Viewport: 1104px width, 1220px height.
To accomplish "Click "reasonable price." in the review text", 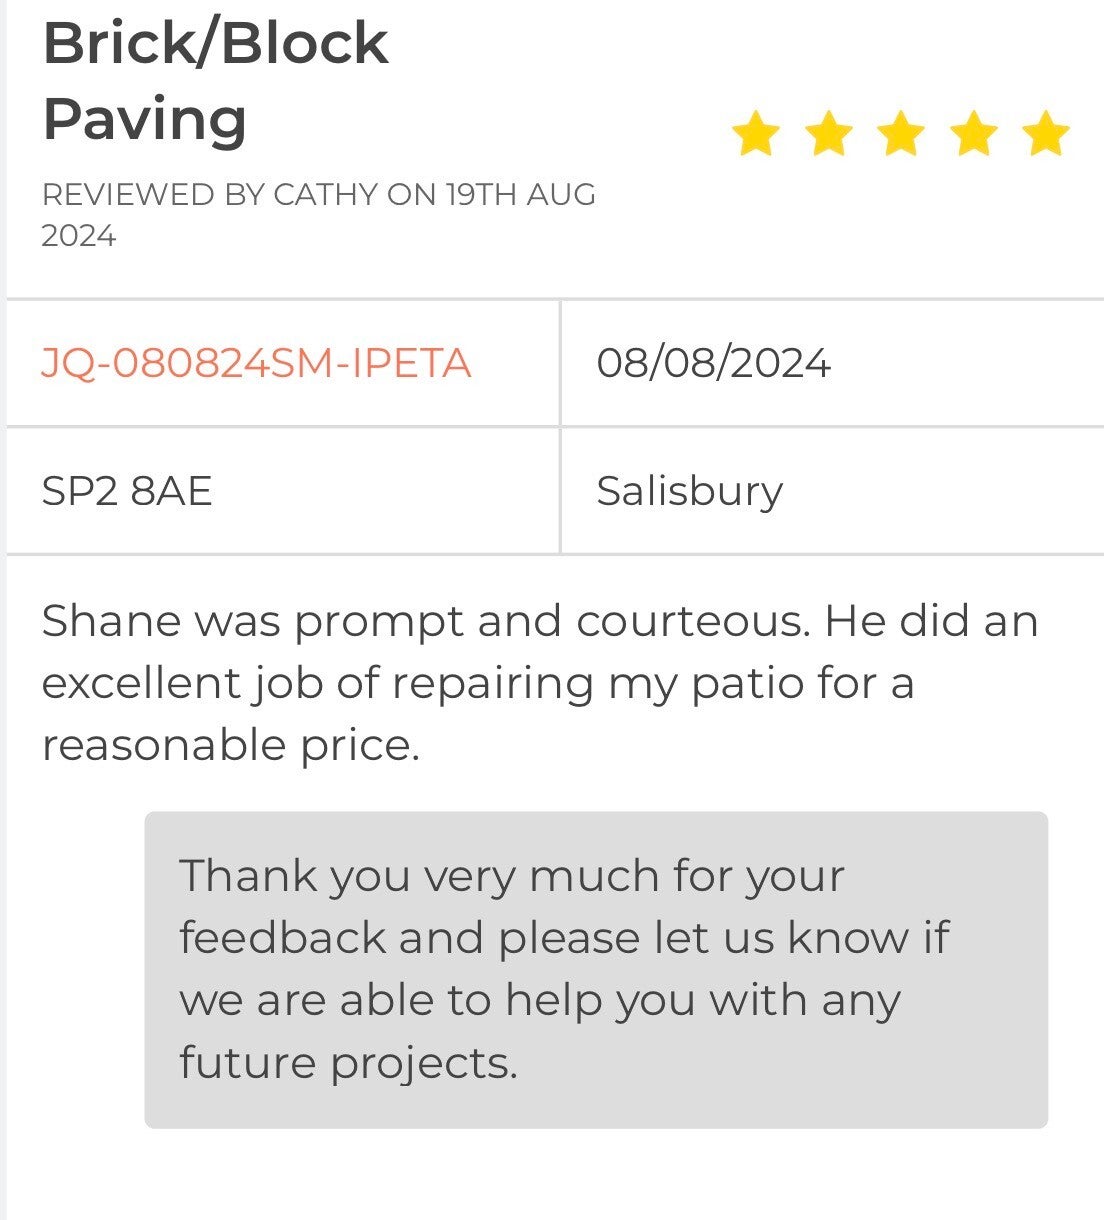I will [x=230, y=745].
